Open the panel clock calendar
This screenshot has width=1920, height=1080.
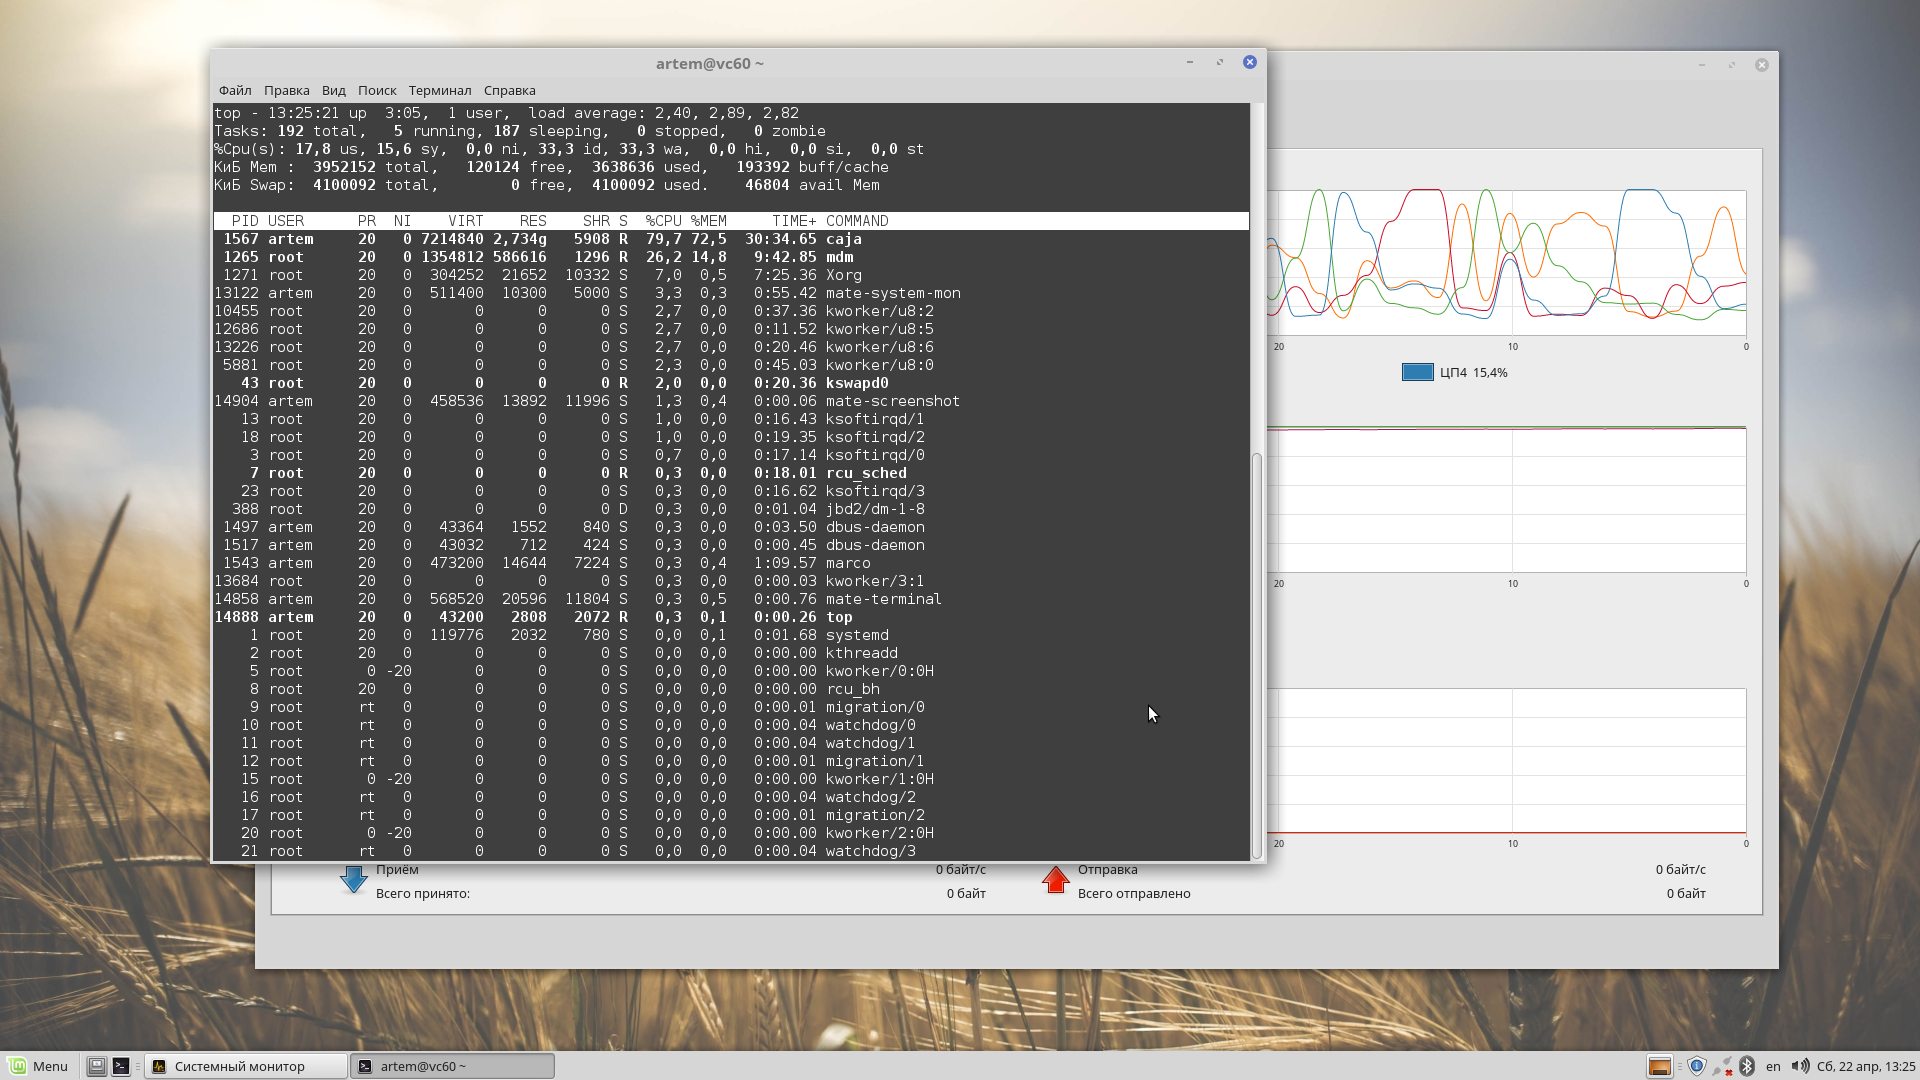click(1865, 1066)
